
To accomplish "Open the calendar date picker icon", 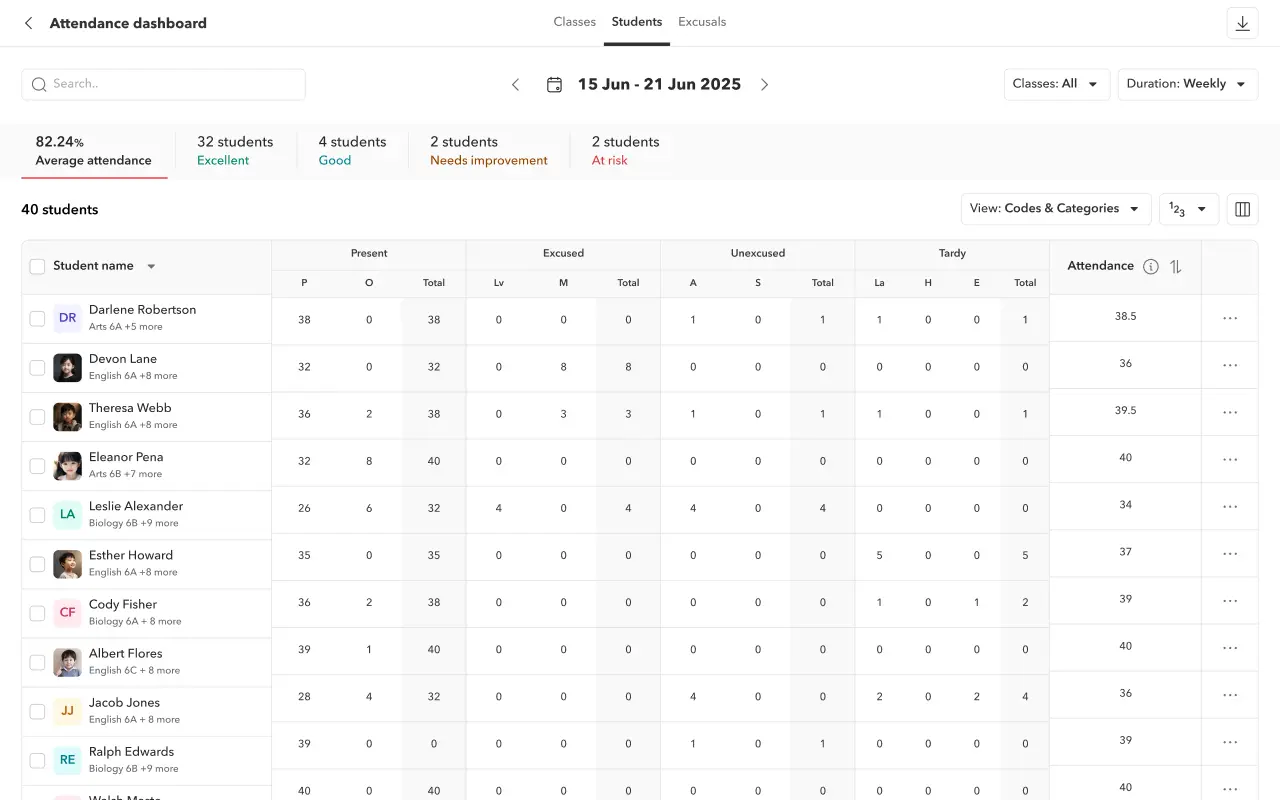I will [x=554, y=85].
